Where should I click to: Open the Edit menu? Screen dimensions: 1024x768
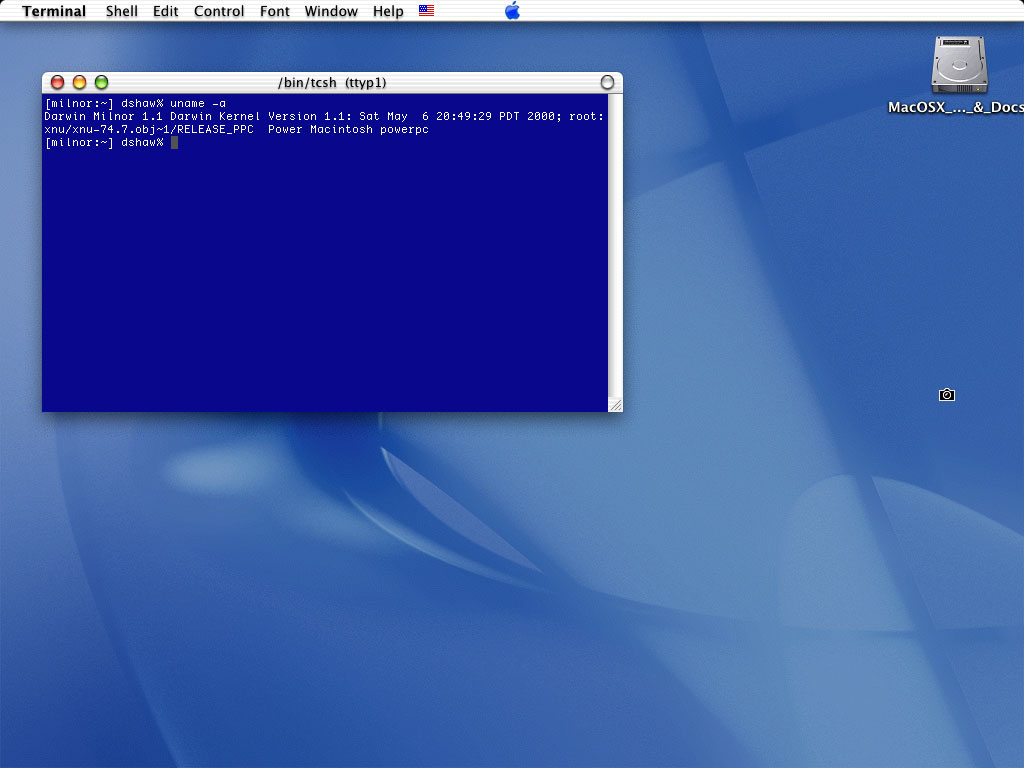point(165,11)
